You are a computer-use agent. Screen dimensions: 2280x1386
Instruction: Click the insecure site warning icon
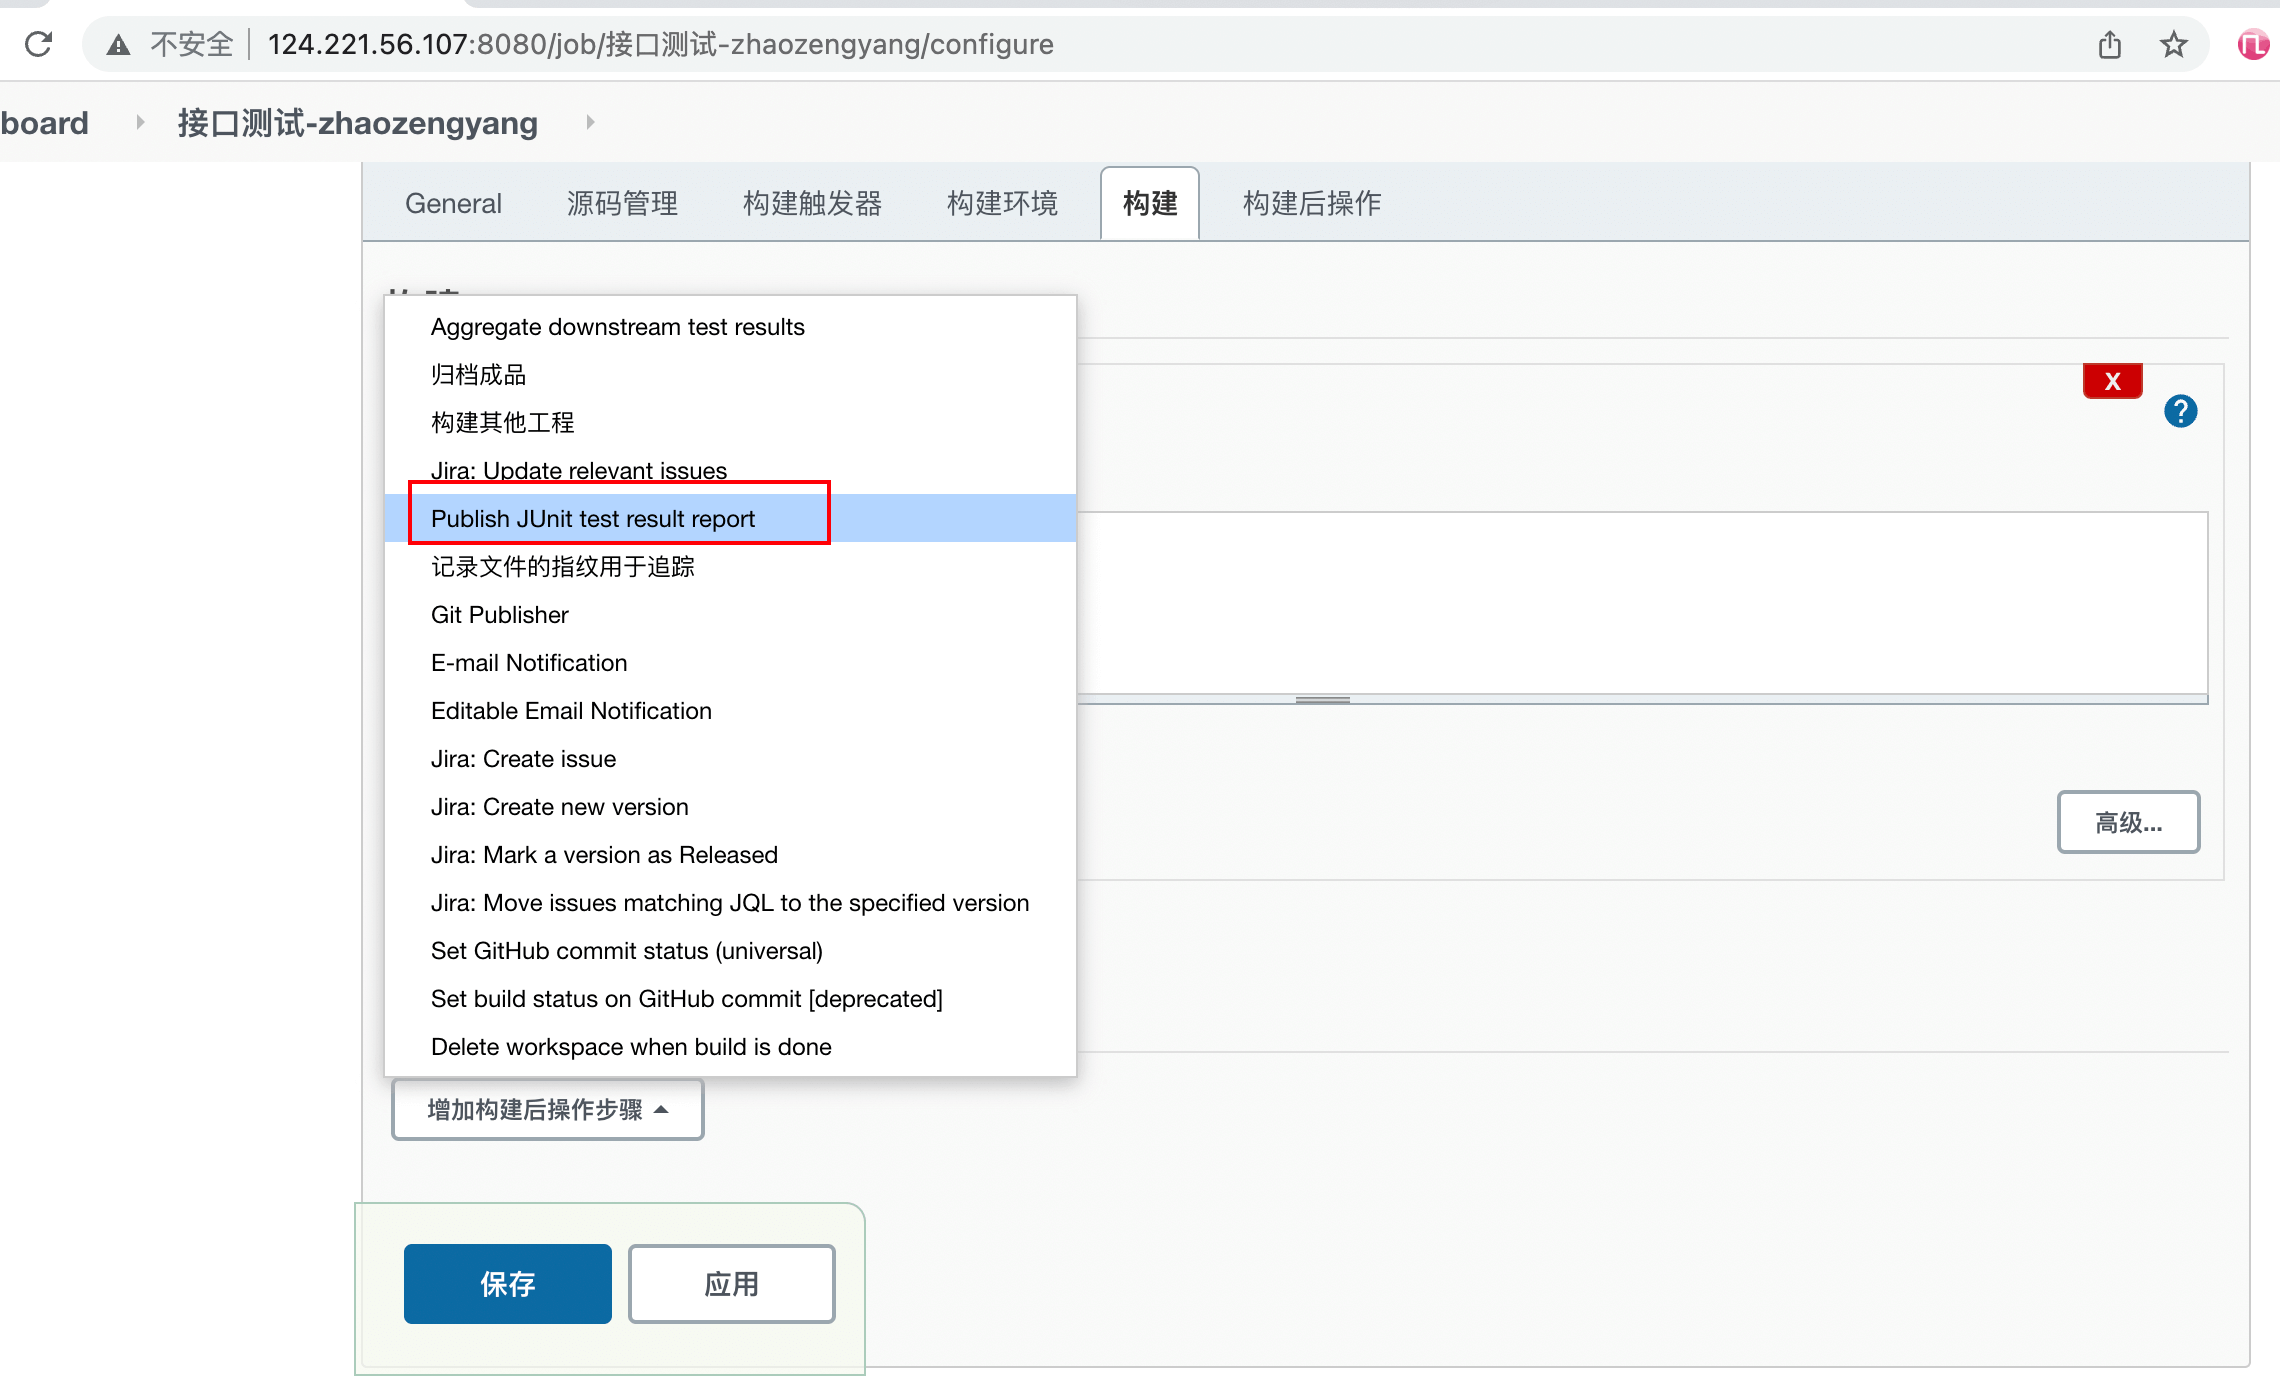[119, 44]
